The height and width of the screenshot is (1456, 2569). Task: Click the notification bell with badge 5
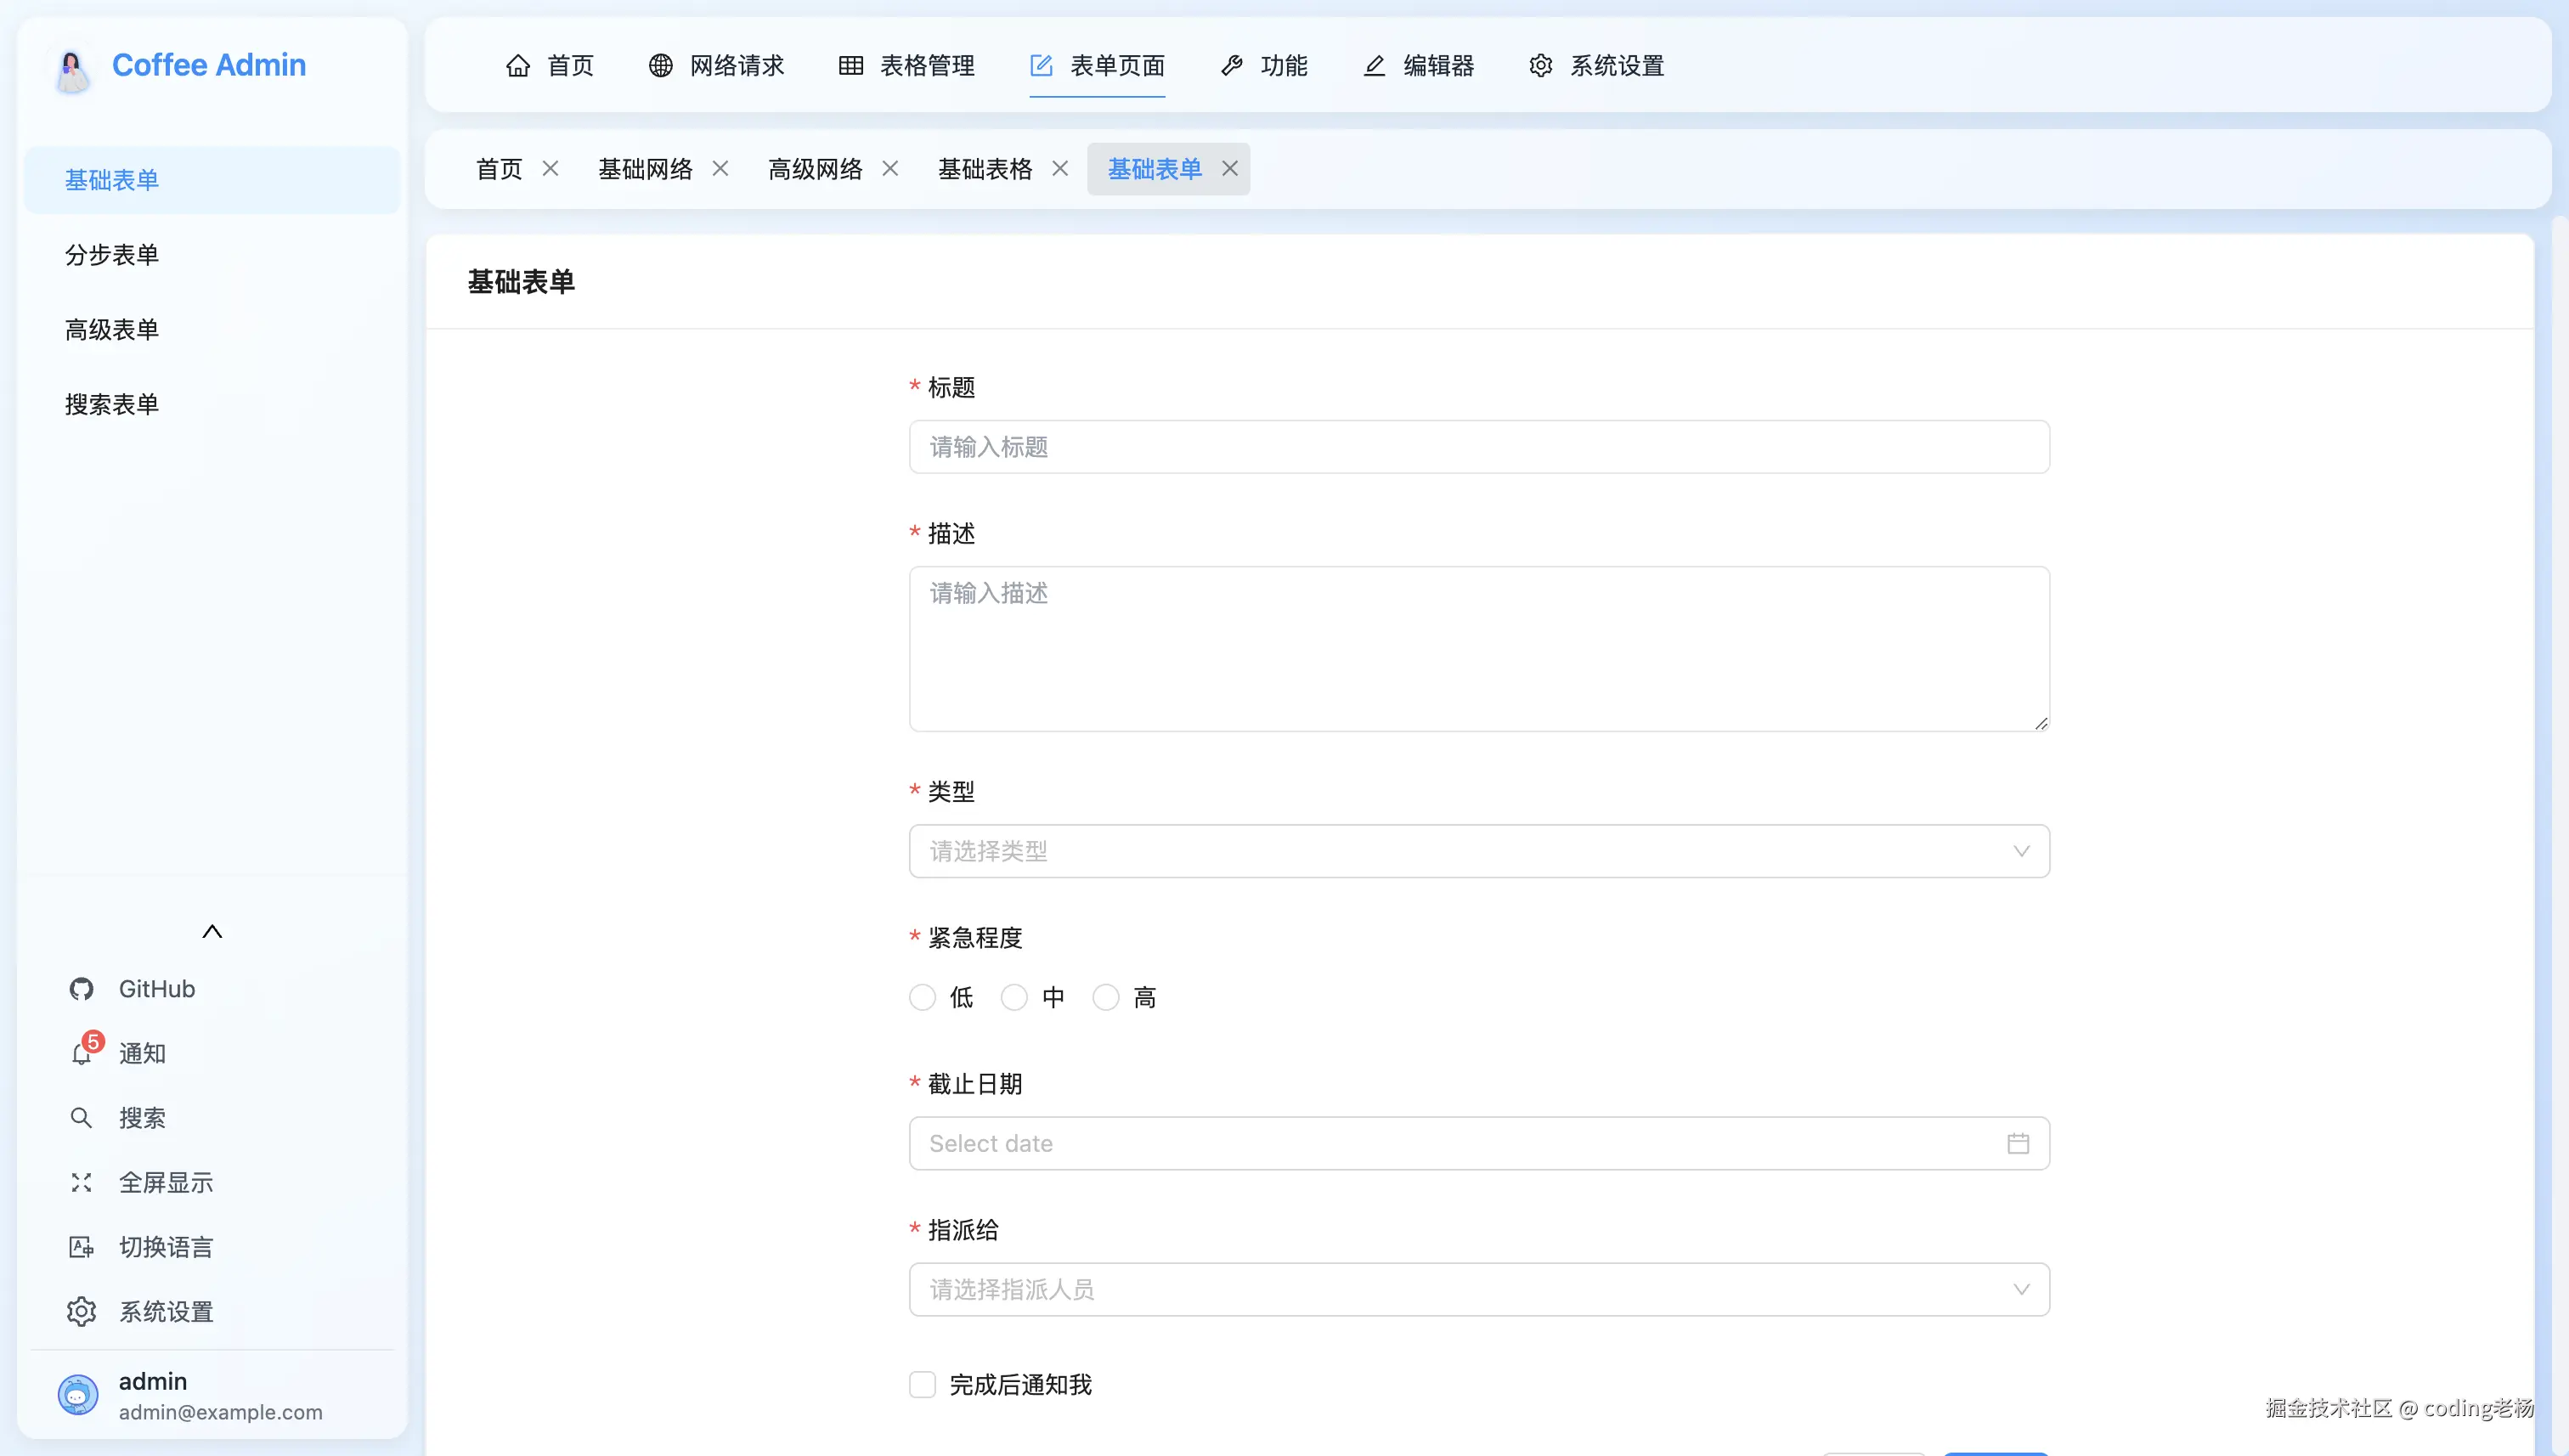pyautogui.click(x=81, y=1053)
